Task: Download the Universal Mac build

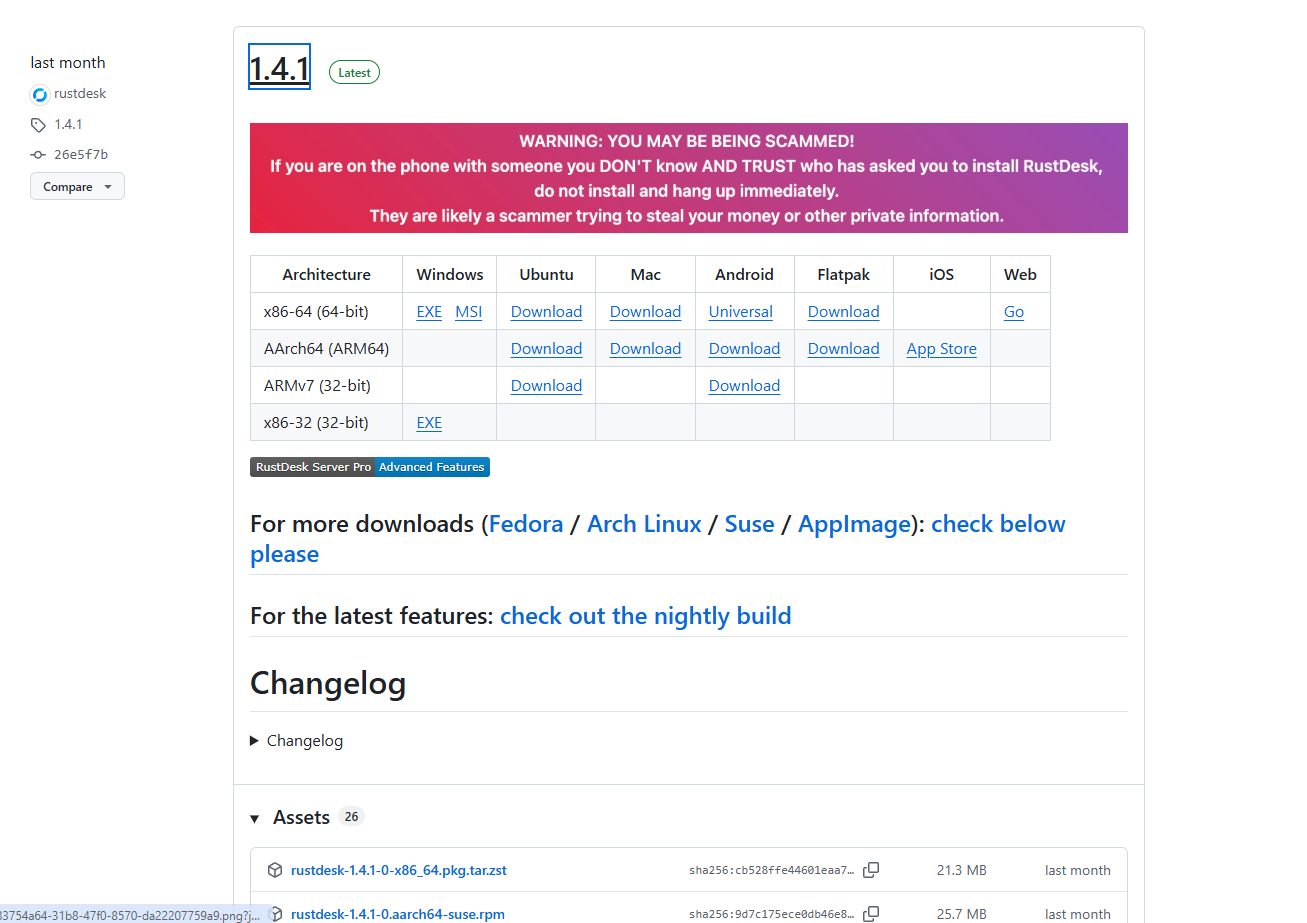Action: point(740,311)
